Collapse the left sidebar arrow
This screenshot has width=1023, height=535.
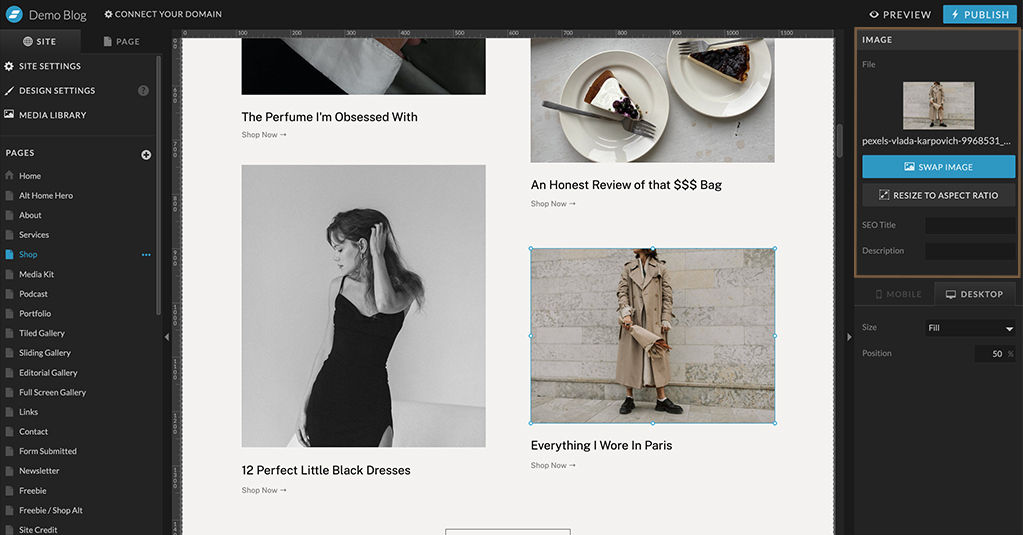(167, 337)
